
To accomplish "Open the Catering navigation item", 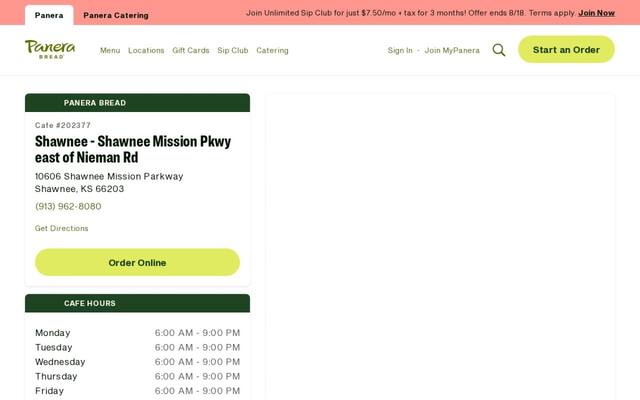I will (272, 50).
